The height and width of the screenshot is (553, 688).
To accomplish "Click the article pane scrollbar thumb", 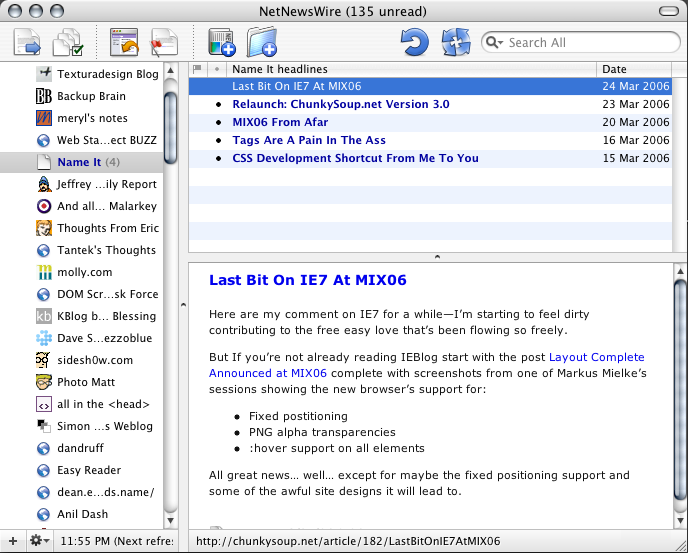I will [680, 391].
